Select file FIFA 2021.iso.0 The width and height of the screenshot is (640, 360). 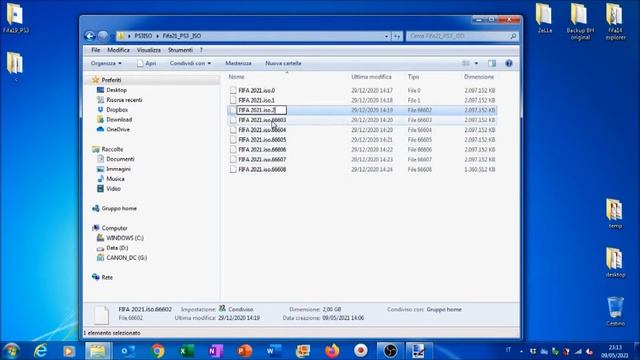pyautogui.click(x=256, y=90)
